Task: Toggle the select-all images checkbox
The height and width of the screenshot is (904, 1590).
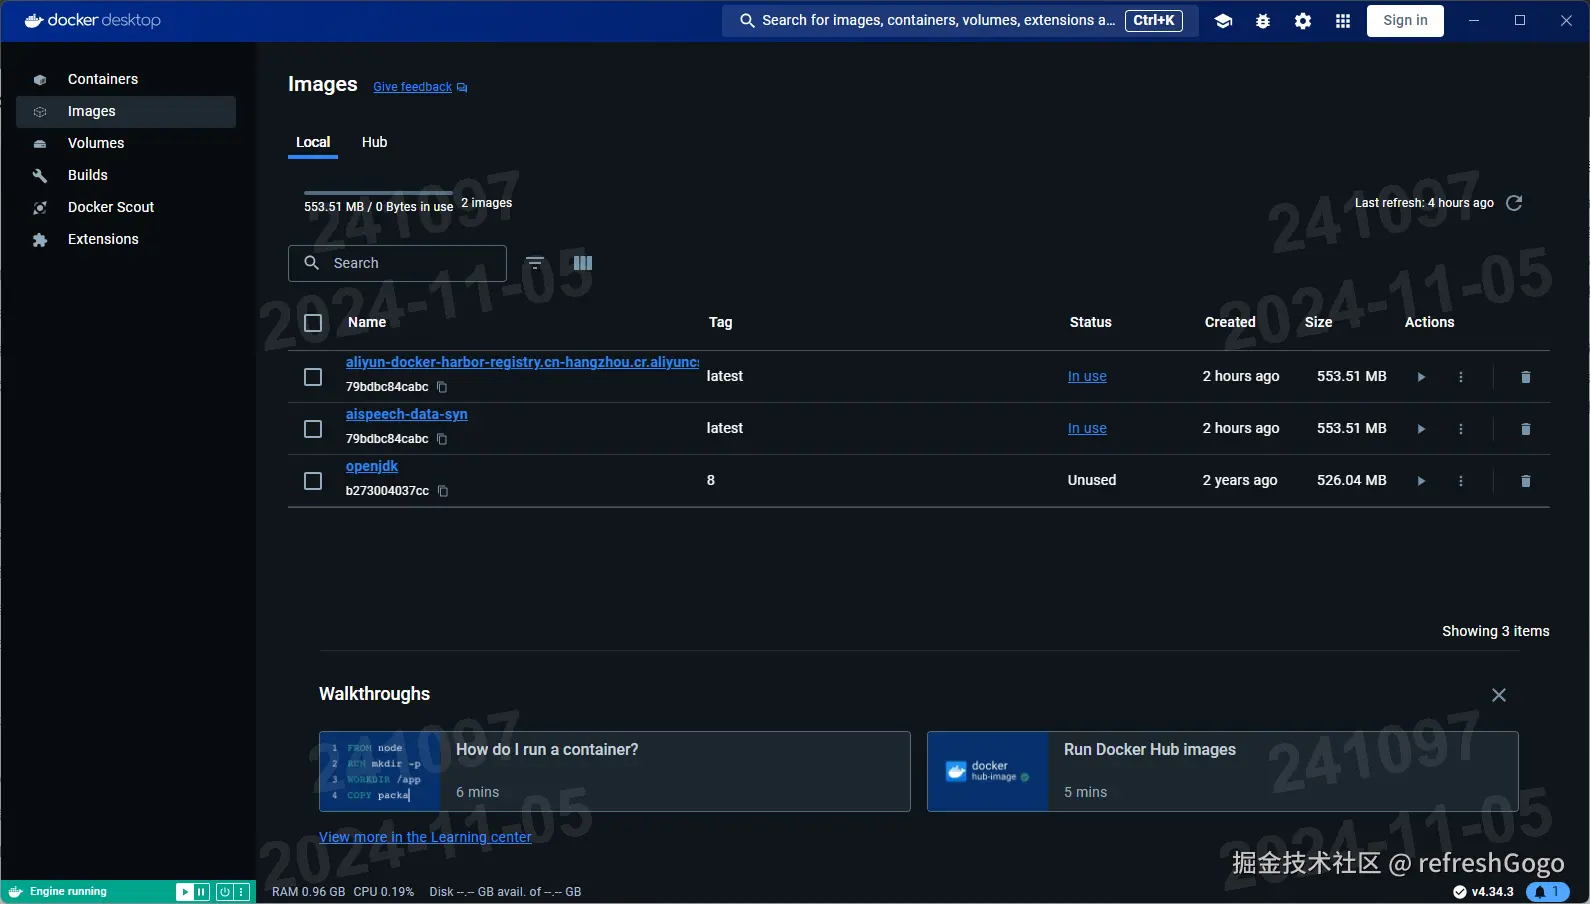Action: click(313, 323)
